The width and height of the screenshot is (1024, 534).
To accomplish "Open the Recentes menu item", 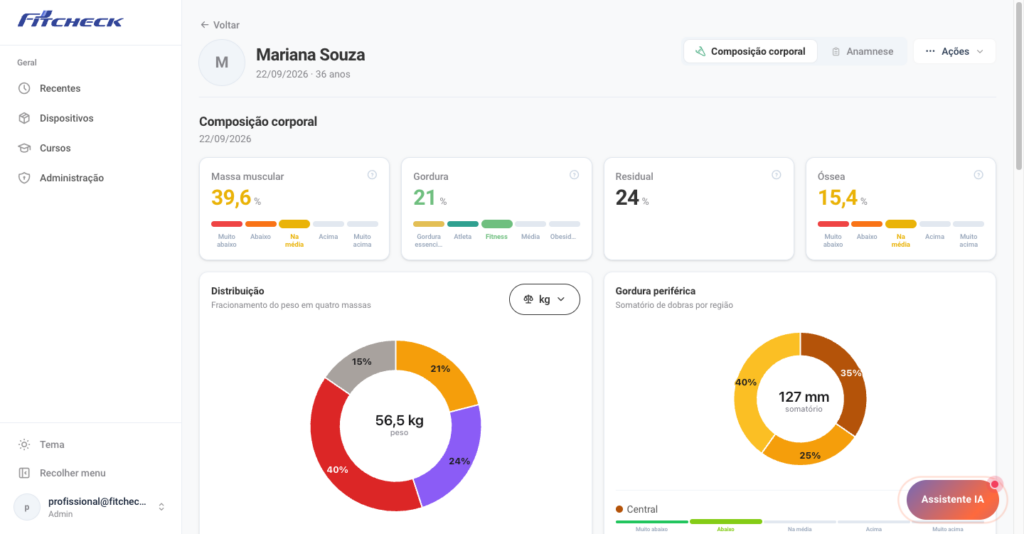I will point(91,88).
